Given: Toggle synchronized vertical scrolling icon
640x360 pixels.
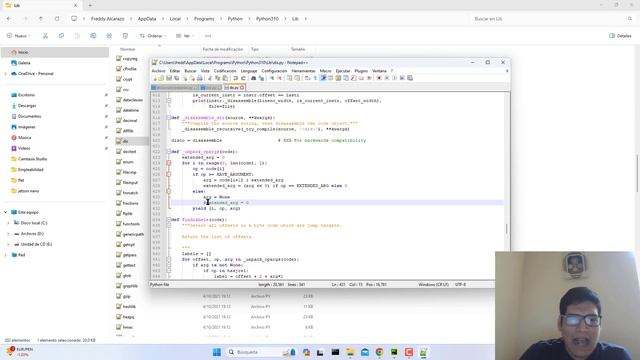Looking at the screenshot, I should click(x=289, y=78).
